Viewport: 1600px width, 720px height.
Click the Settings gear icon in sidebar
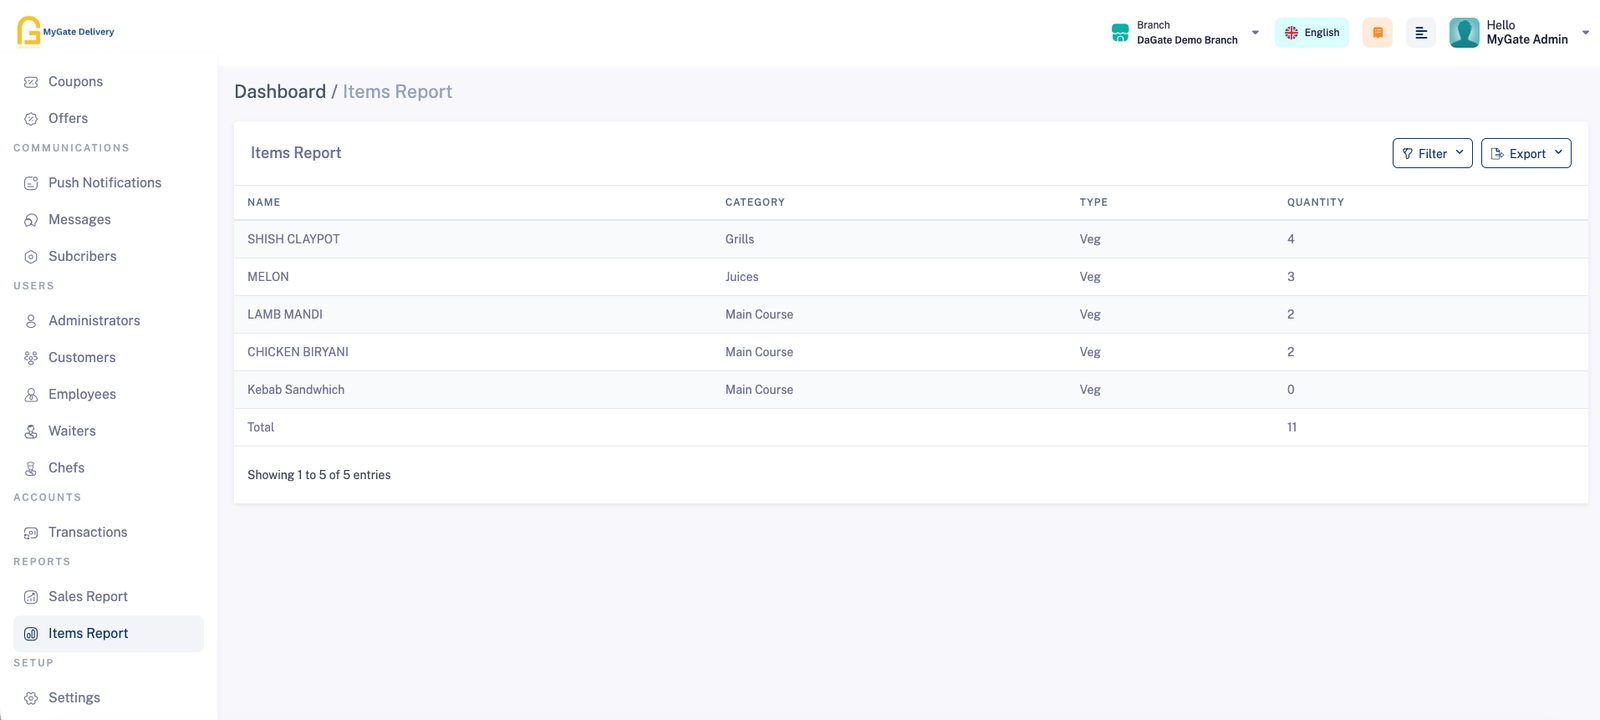click(x=31, y=698)
